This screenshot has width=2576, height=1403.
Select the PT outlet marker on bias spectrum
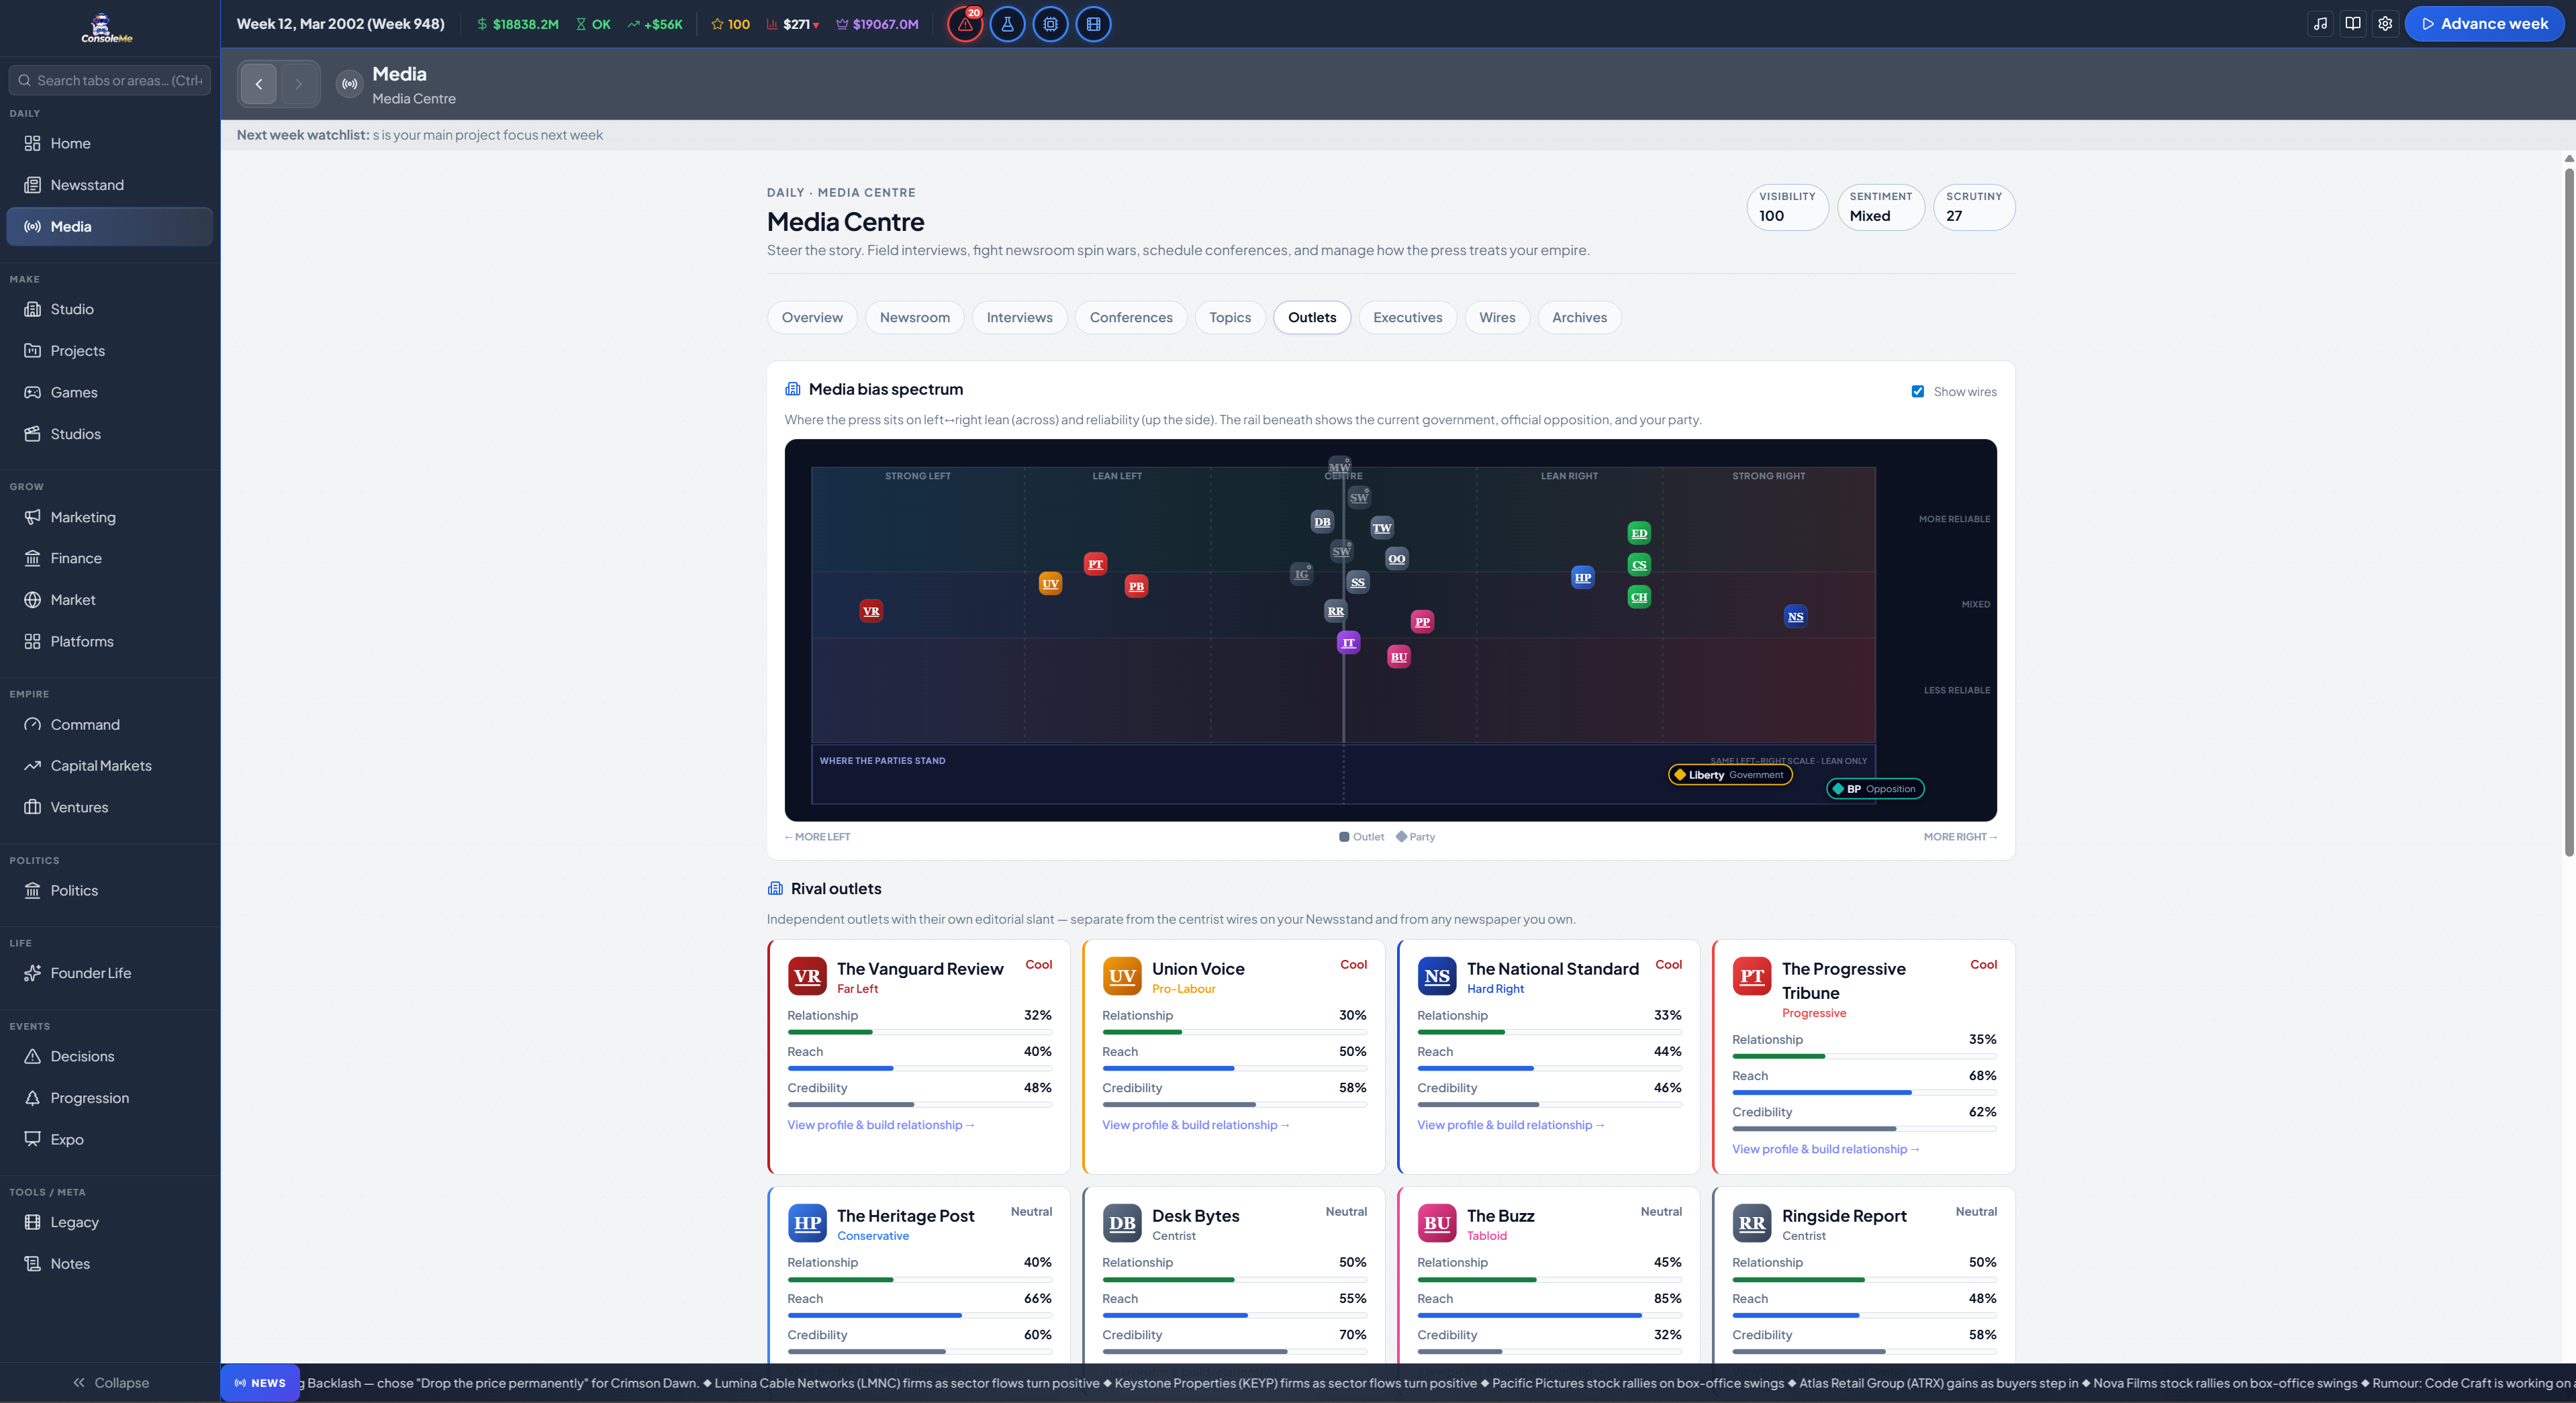(x=1096, y=564)
